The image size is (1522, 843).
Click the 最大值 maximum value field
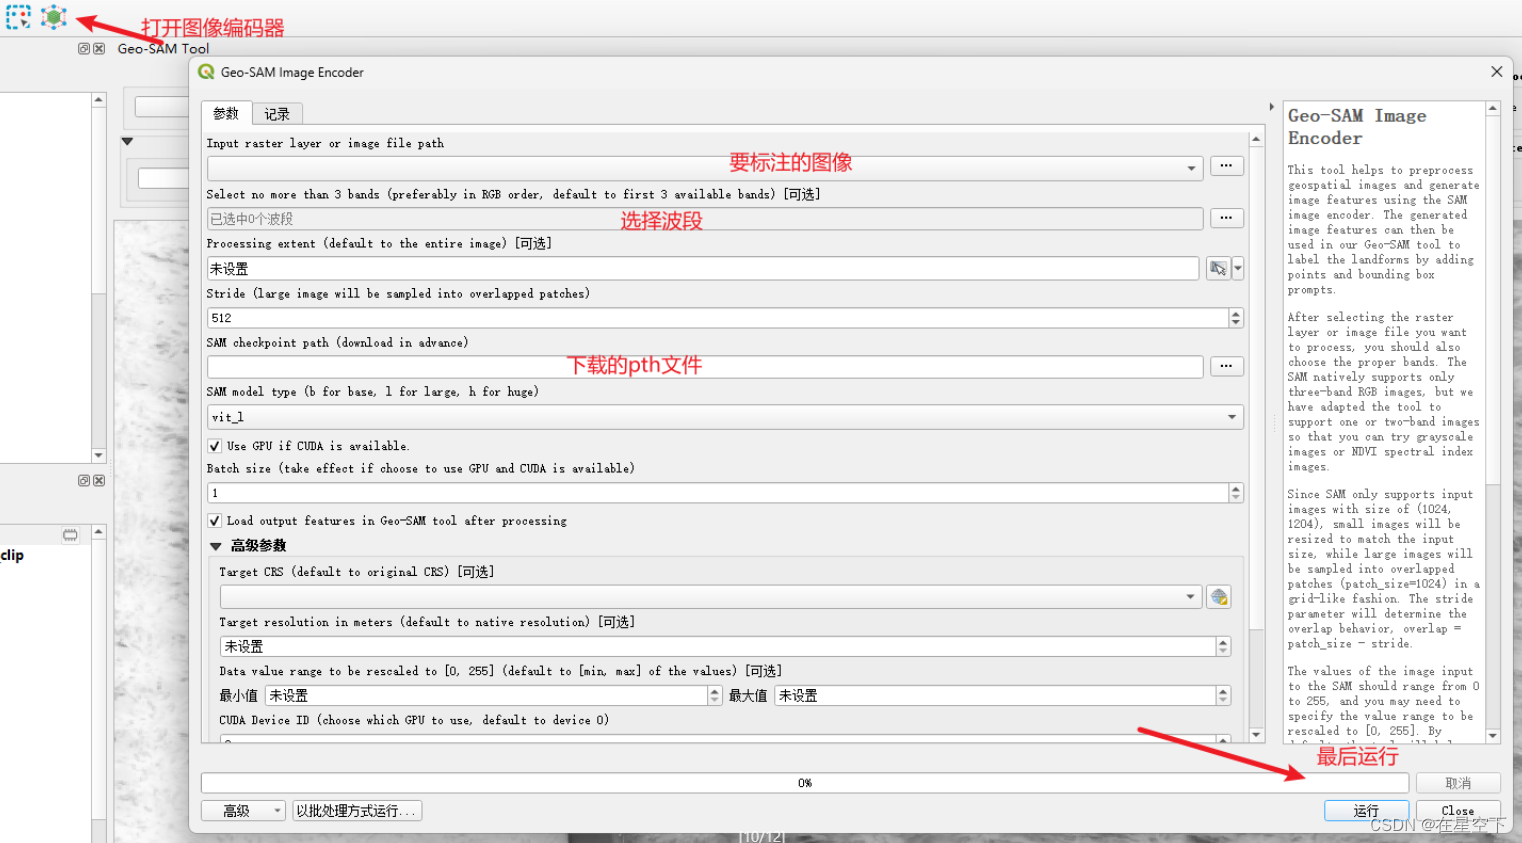click(x=995, y=696)
